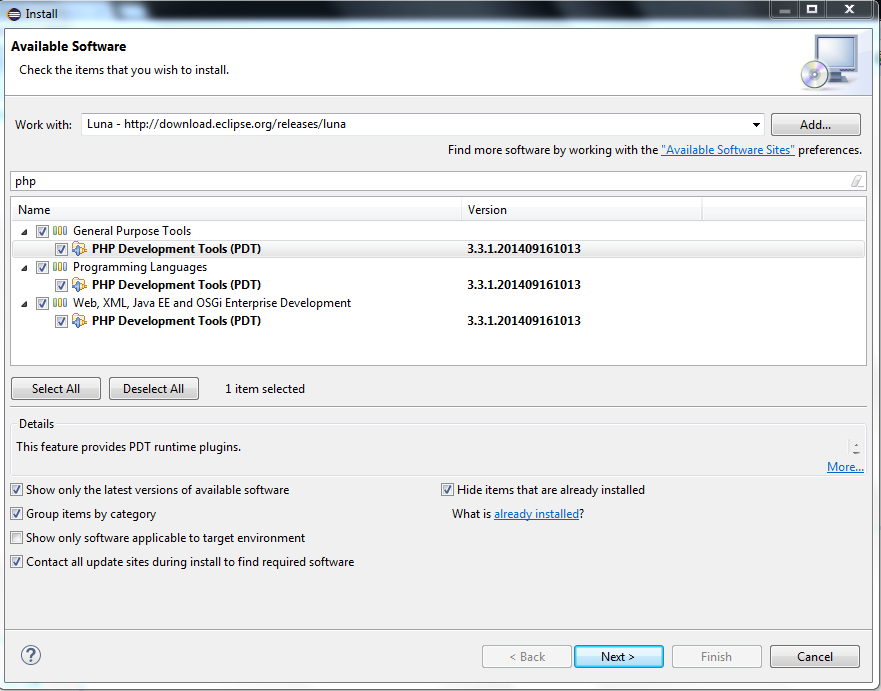The width and height of the screenshot is (881, 691).
Task: Click the PDT puzzle icon under Programming Languages
Action: pos(79,284)
